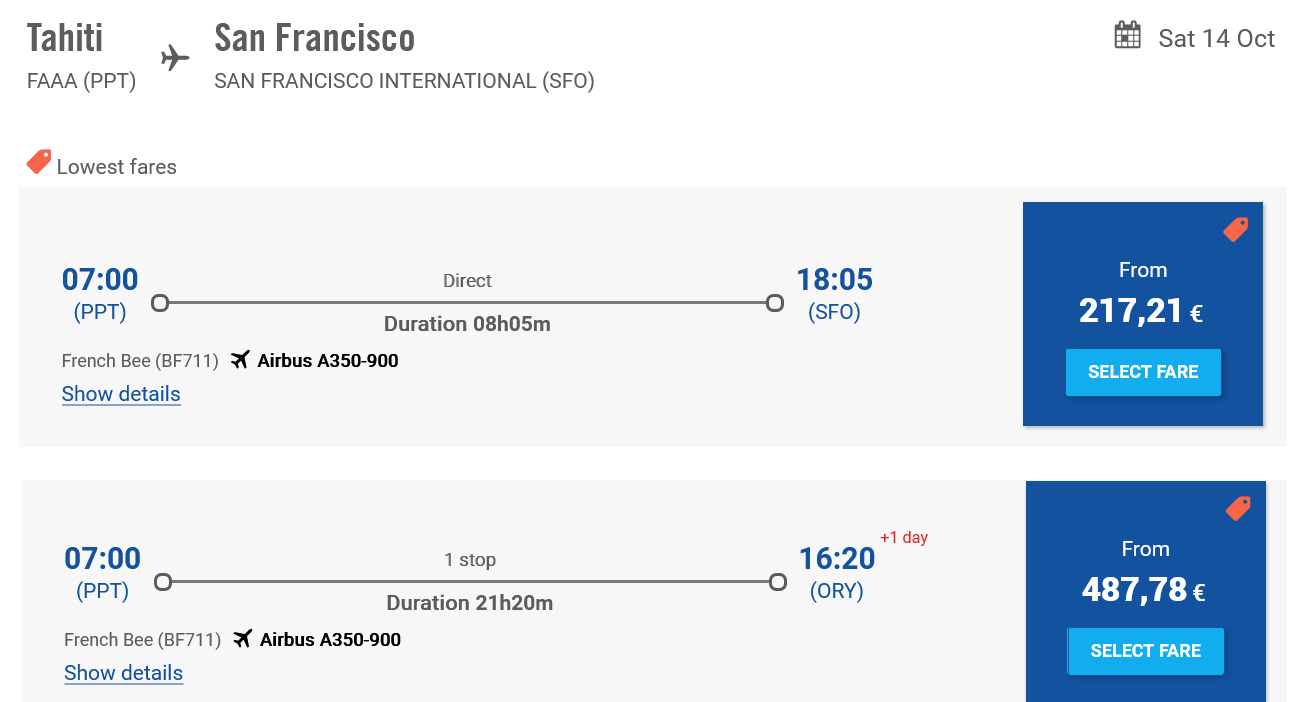The height and width of the screenshot is (702, 1303).
Task: Select fare for the 217,21 € direct flight
Action: (1143, 372)
